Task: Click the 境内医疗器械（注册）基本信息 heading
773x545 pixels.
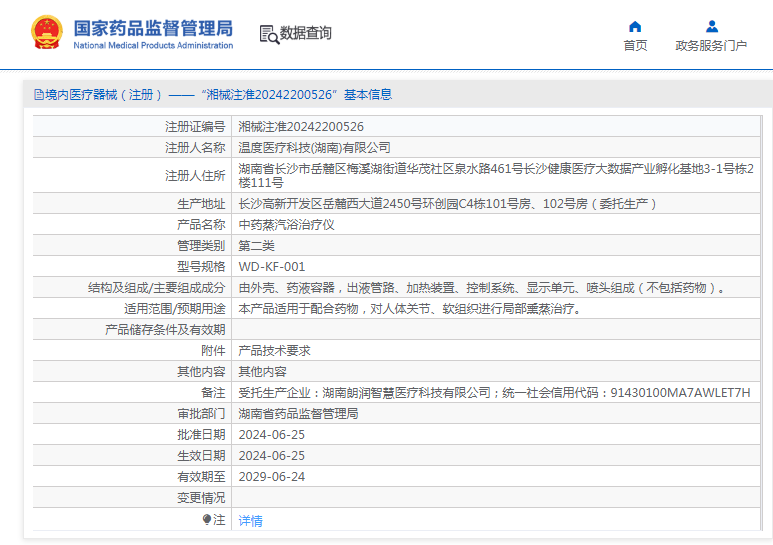Action: [213, 95]
